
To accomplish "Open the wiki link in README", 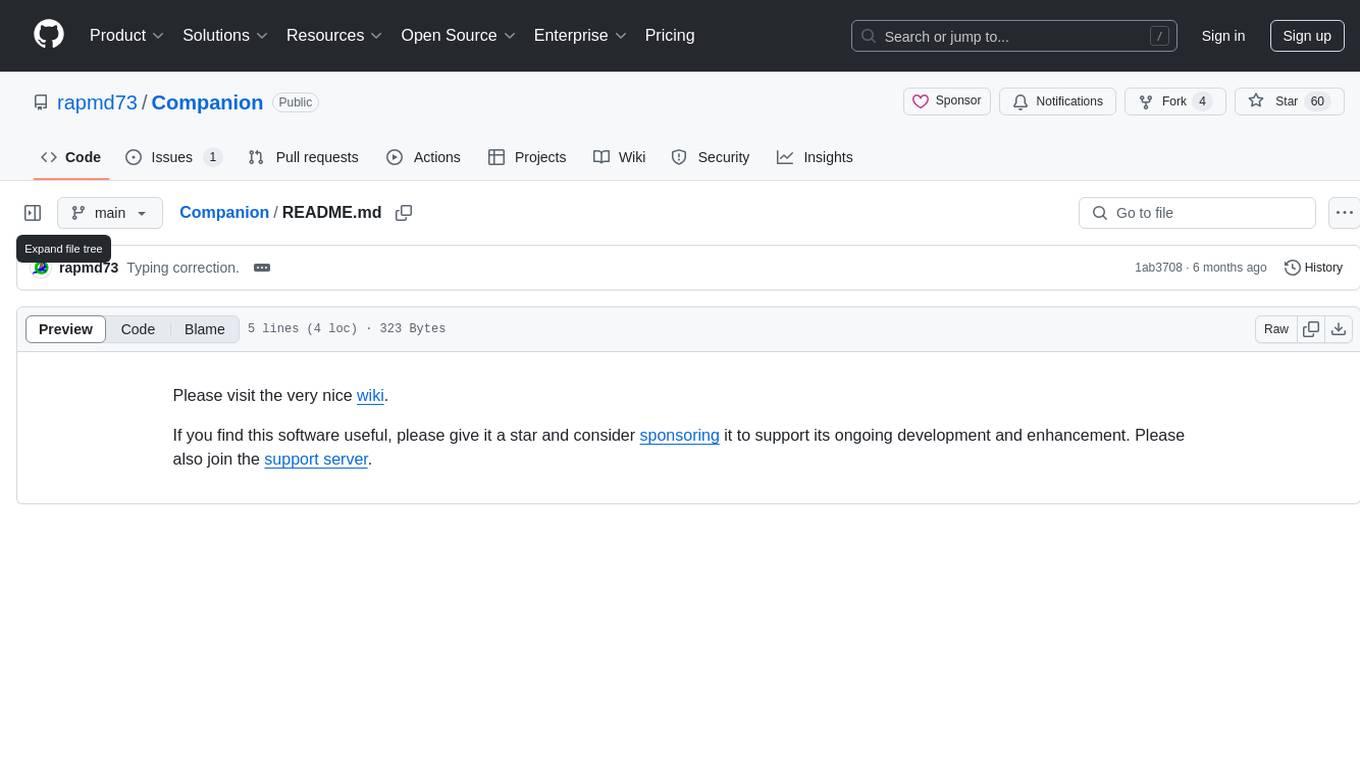I will [x=370, y=395].
